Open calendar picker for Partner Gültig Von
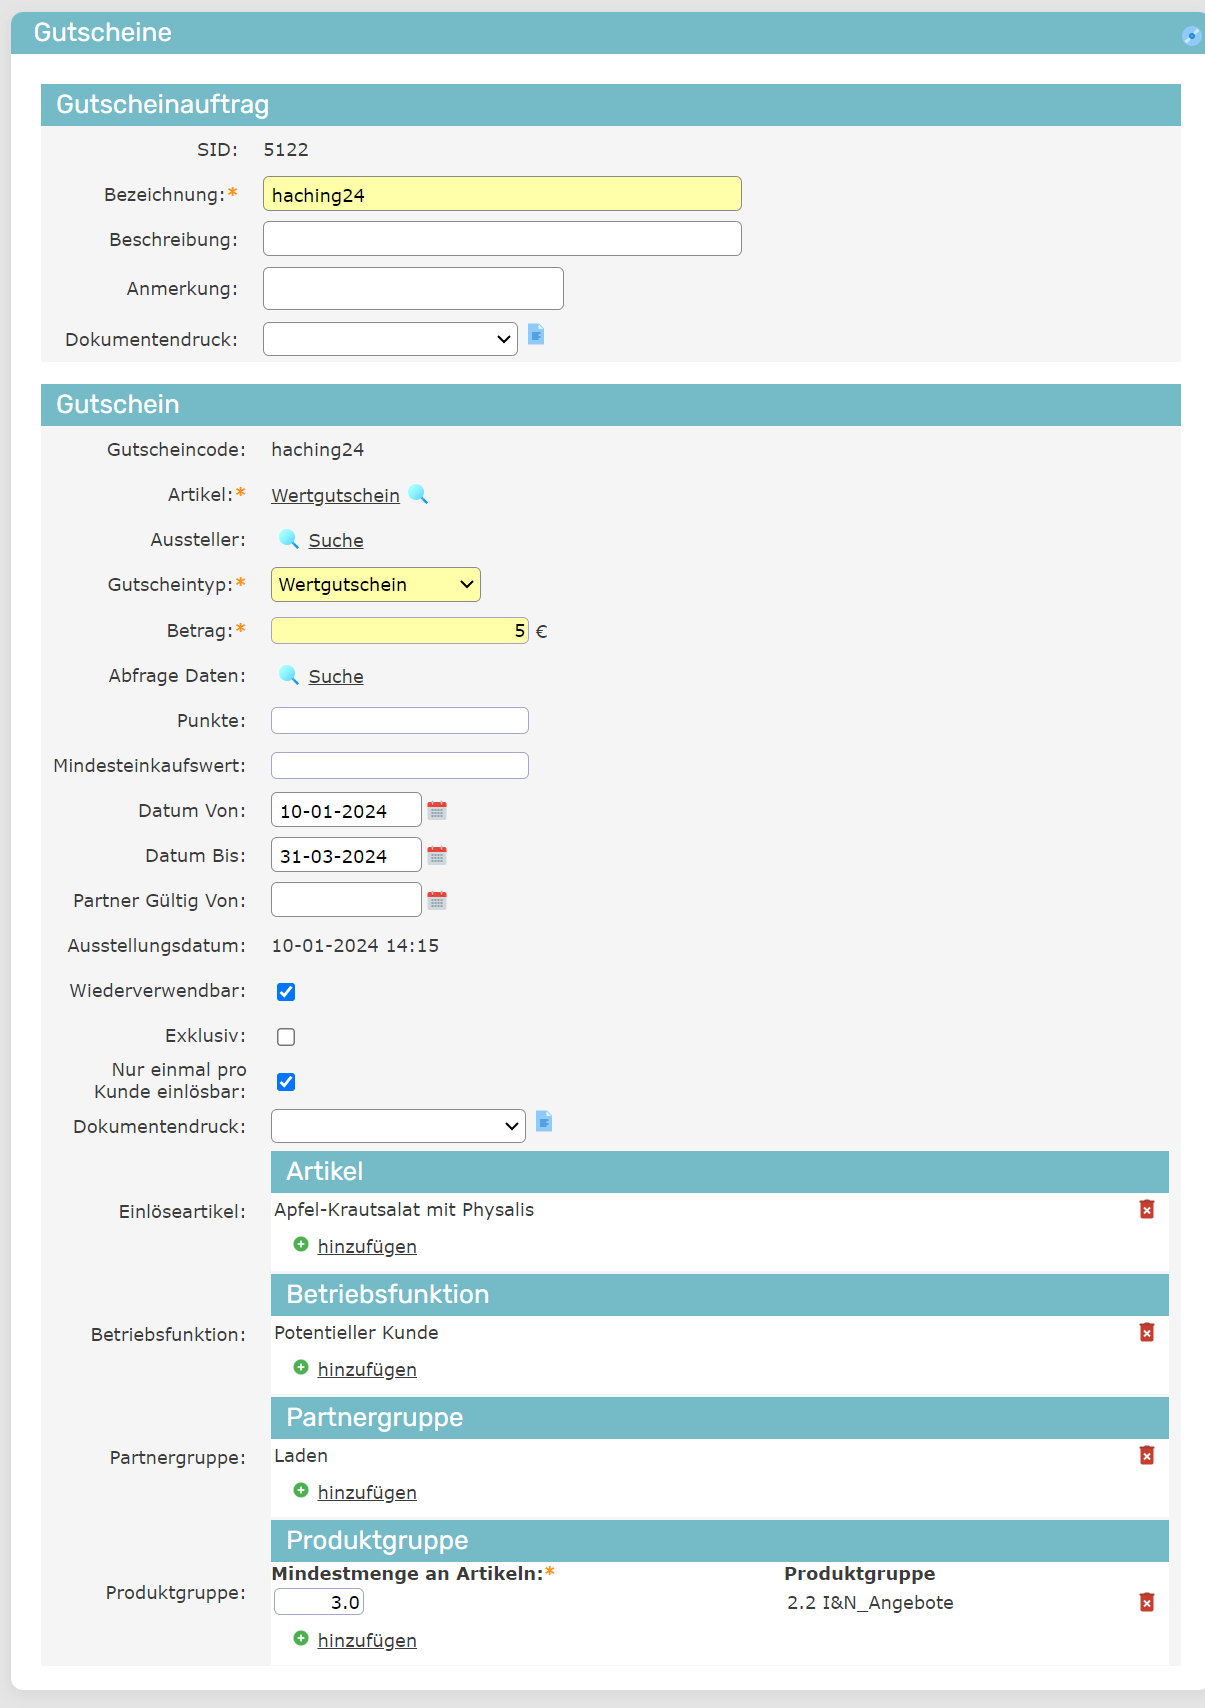This screenshot has width=1205, height=1708. click(x=437, y=901)
